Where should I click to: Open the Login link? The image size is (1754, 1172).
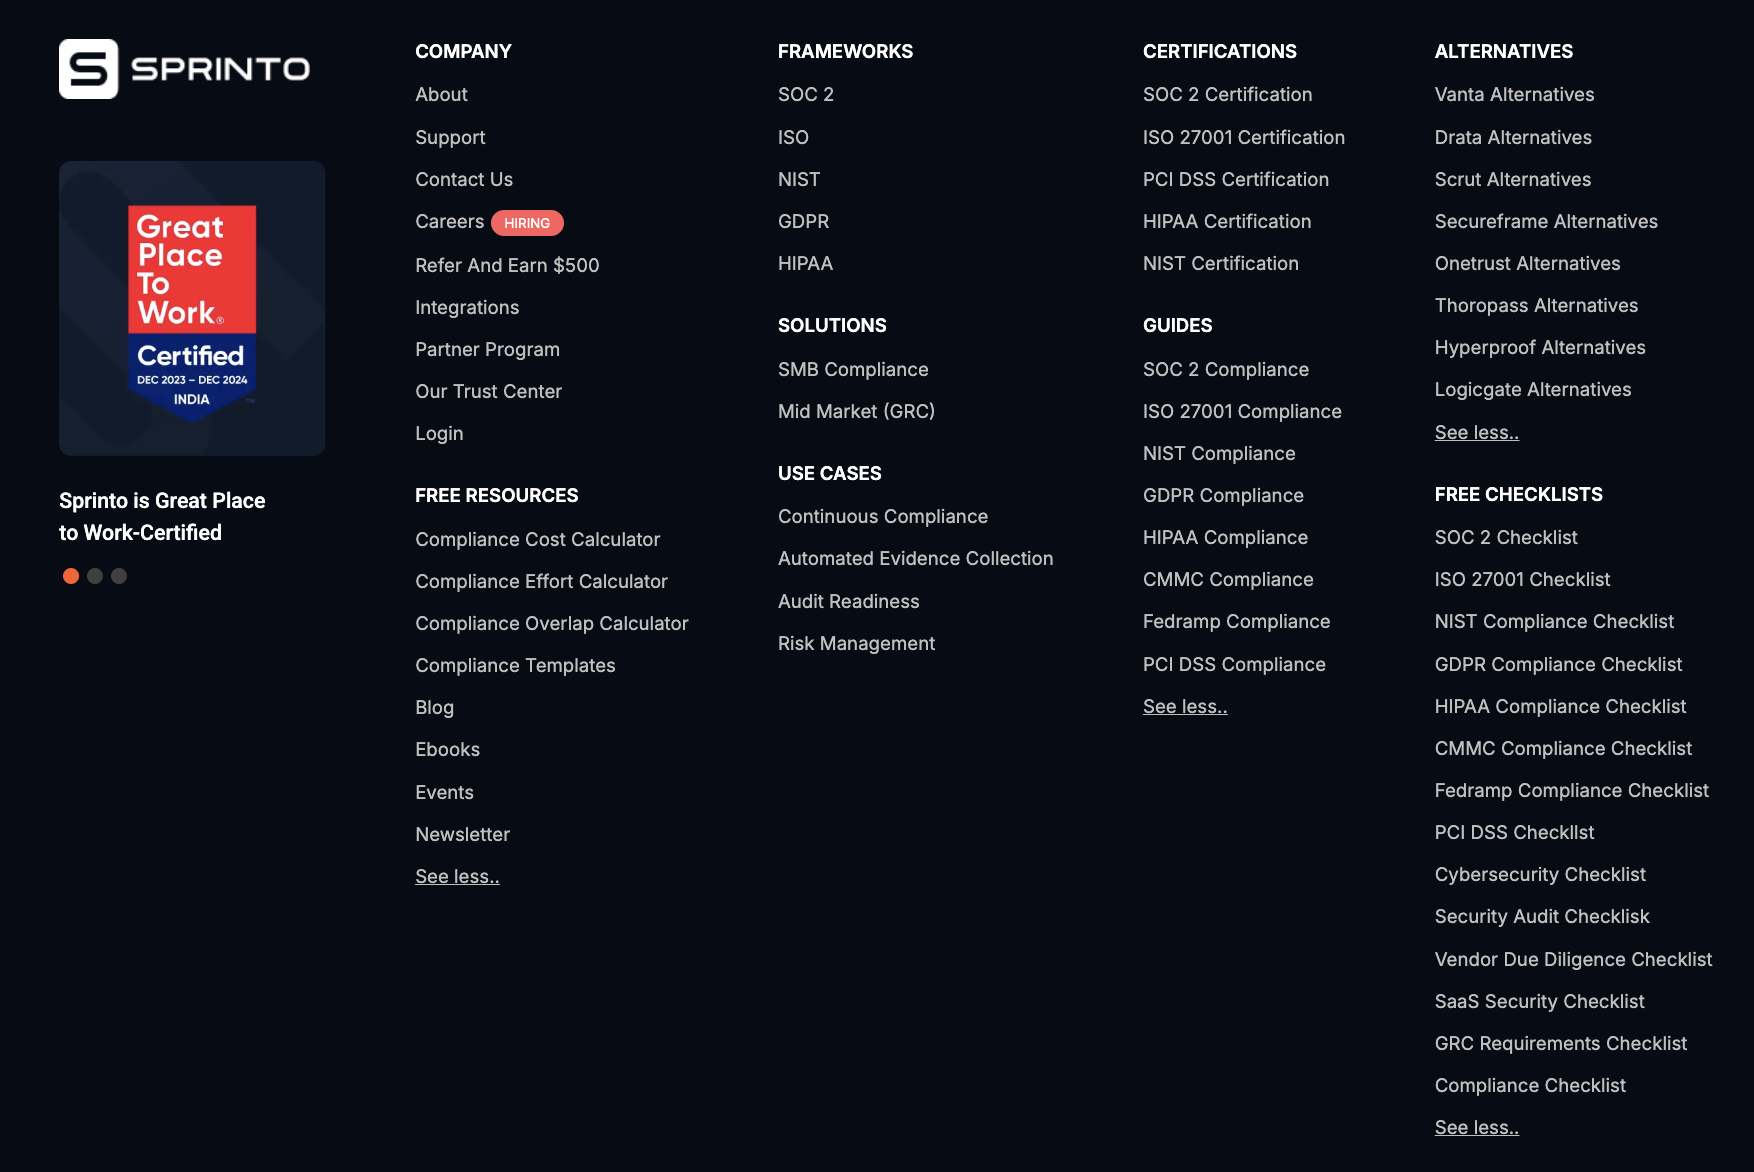pyautogui.click(x=439, y=433)
